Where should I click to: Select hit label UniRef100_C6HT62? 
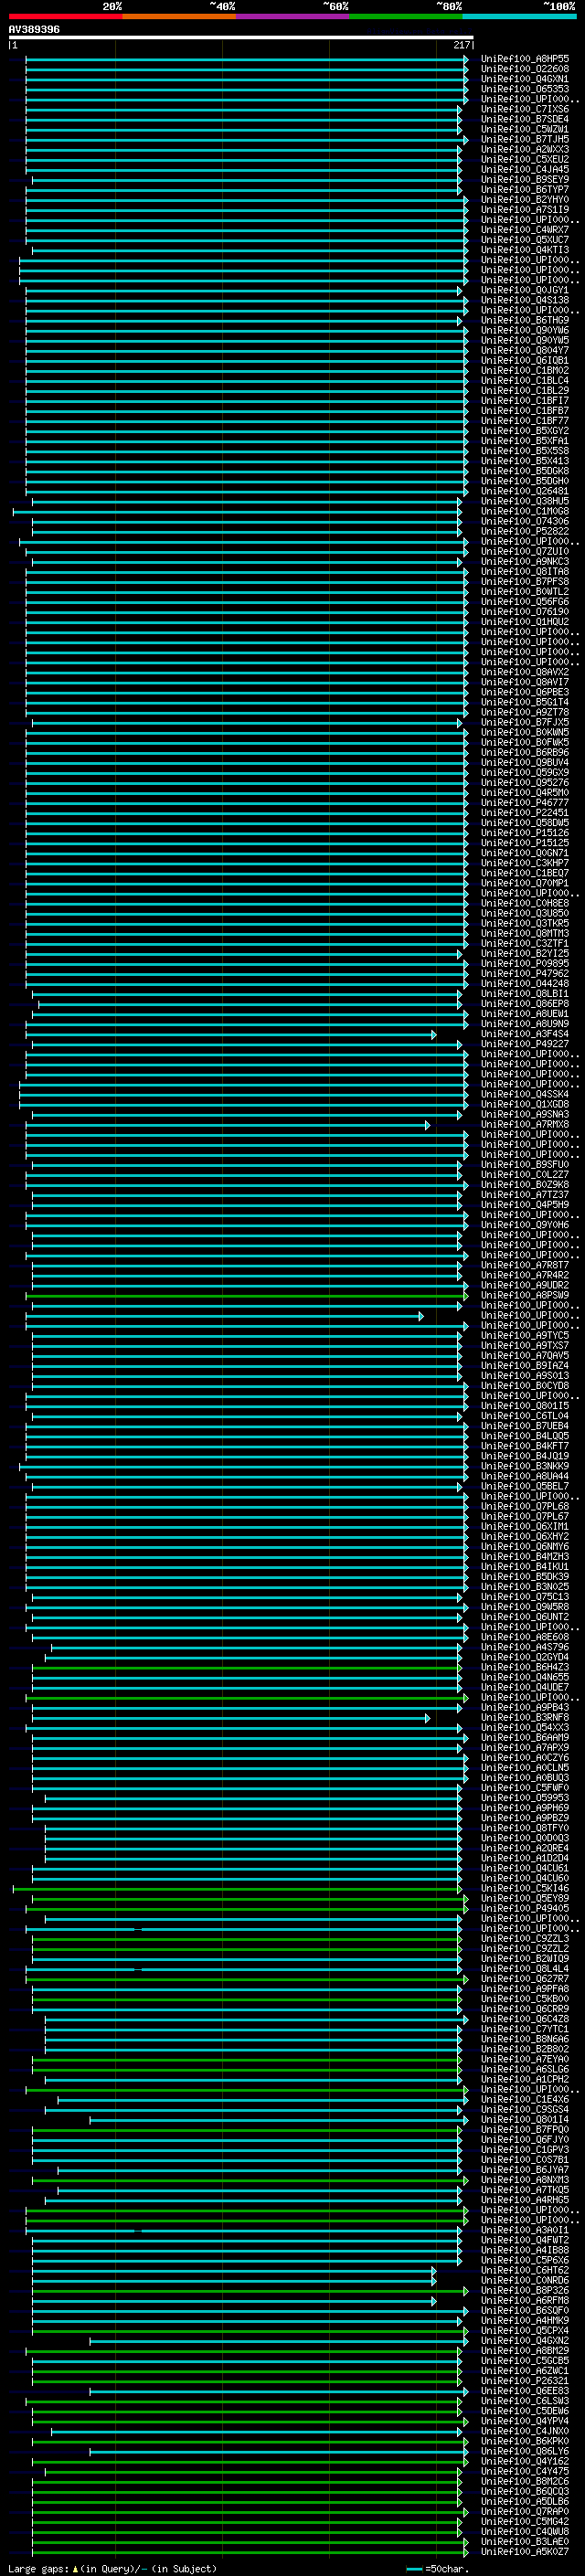(525, 2270)
